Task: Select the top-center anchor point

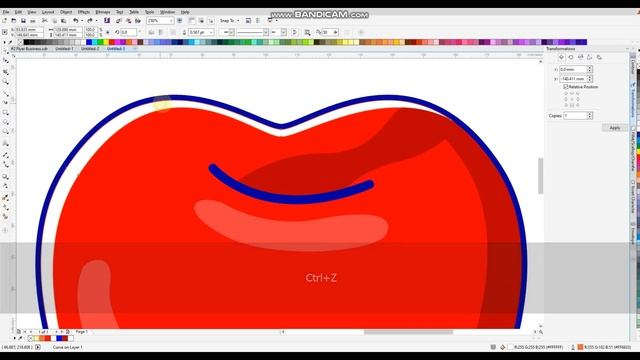Action: point(572,94)
